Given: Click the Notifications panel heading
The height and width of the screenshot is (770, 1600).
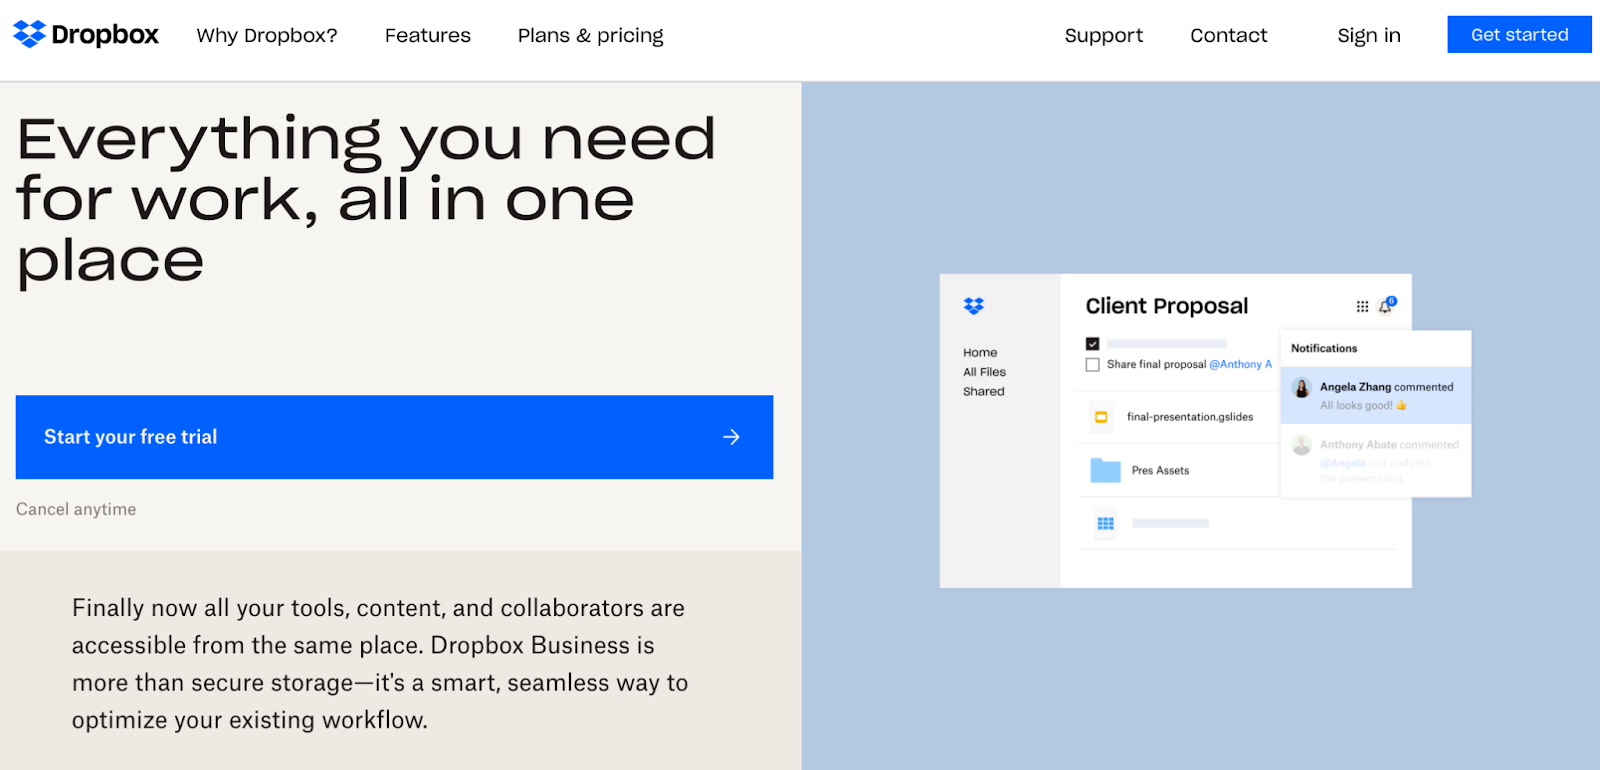Looking at the screenshot, I should 1324,349.
